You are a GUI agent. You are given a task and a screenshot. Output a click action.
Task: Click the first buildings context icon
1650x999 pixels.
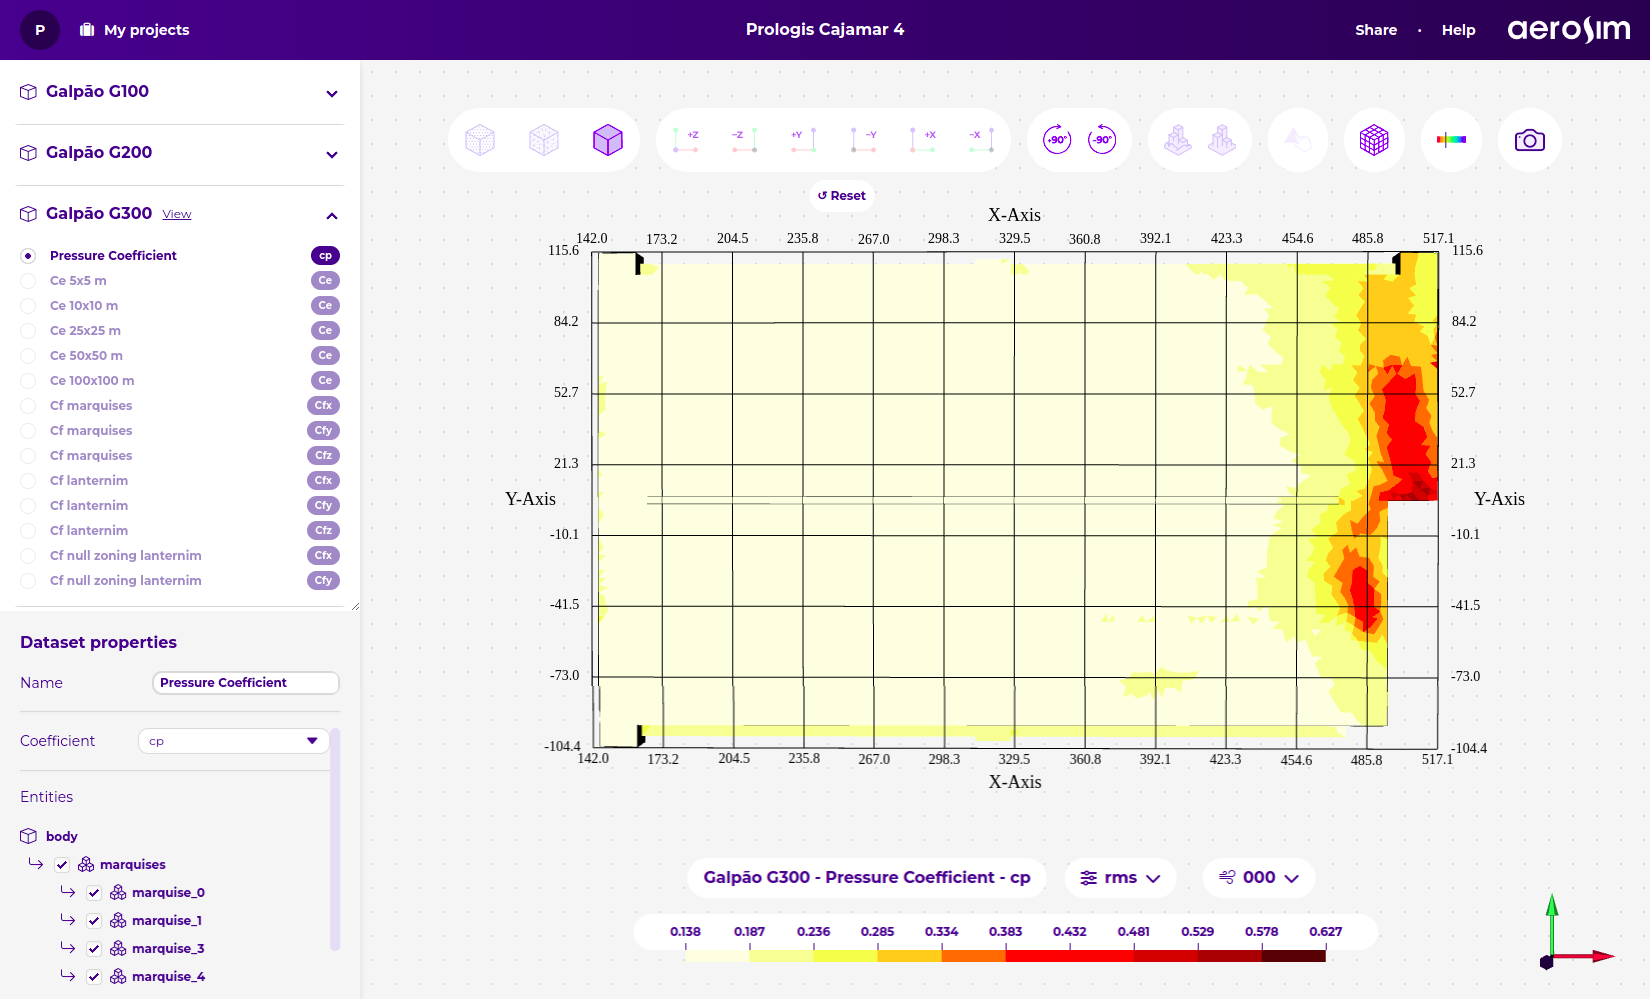tap(1178, 140)
